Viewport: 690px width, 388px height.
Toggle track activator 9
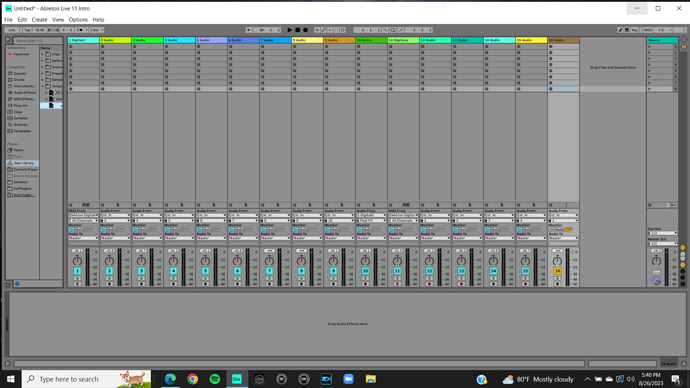333,271
